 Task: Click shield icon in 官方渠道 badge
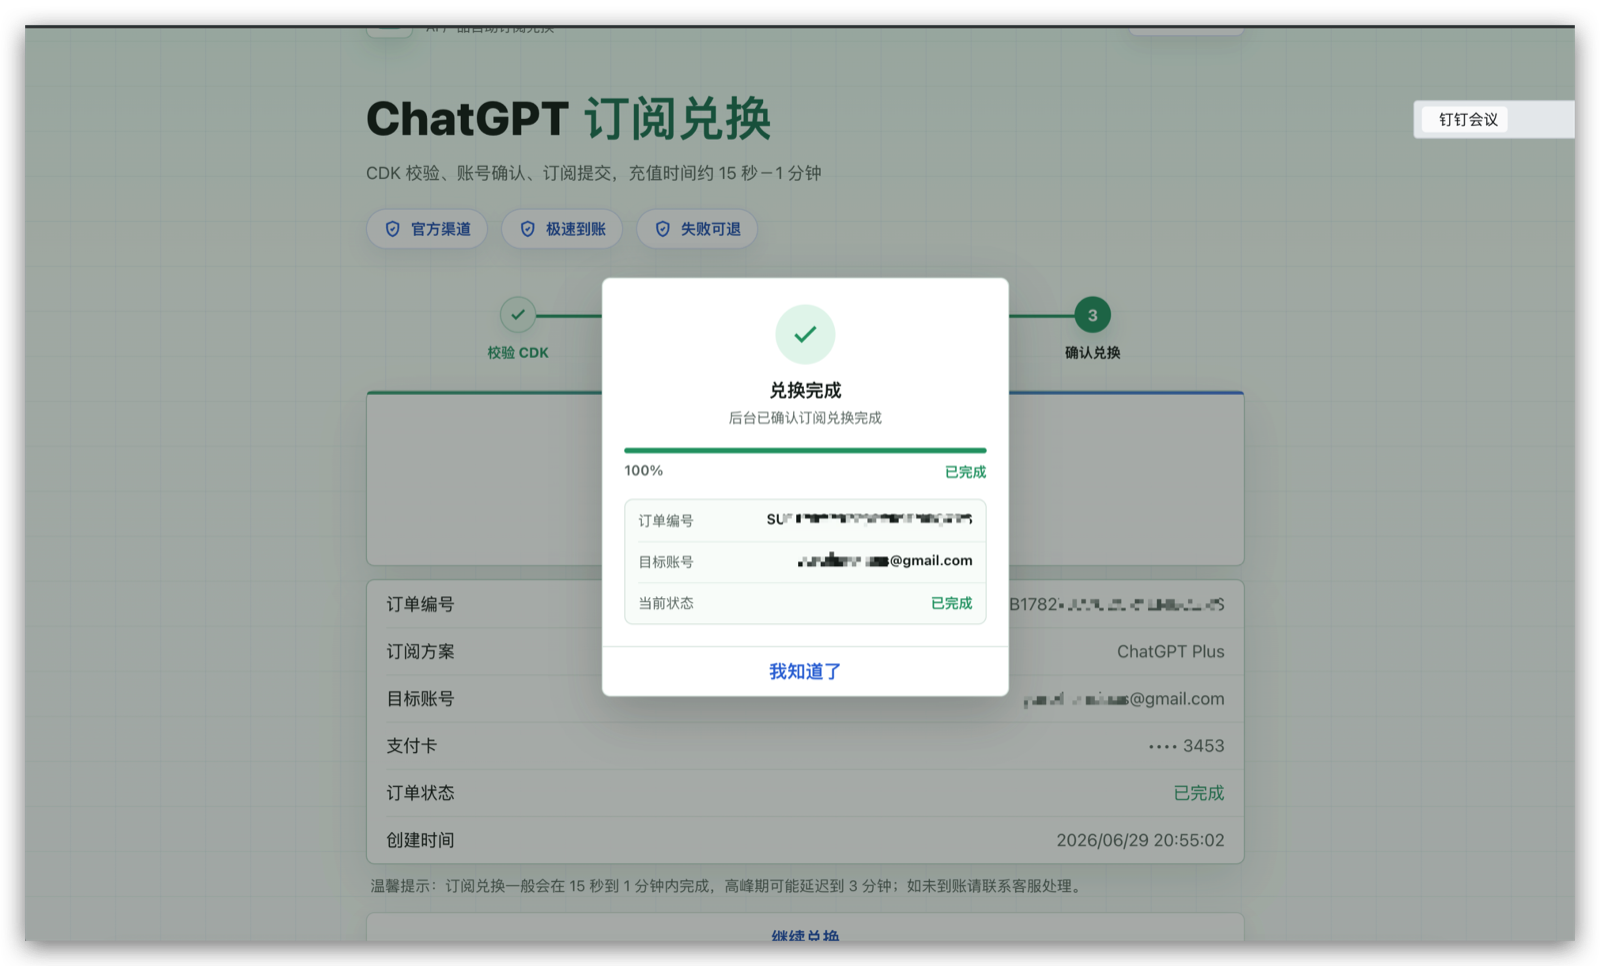(393, 229)
